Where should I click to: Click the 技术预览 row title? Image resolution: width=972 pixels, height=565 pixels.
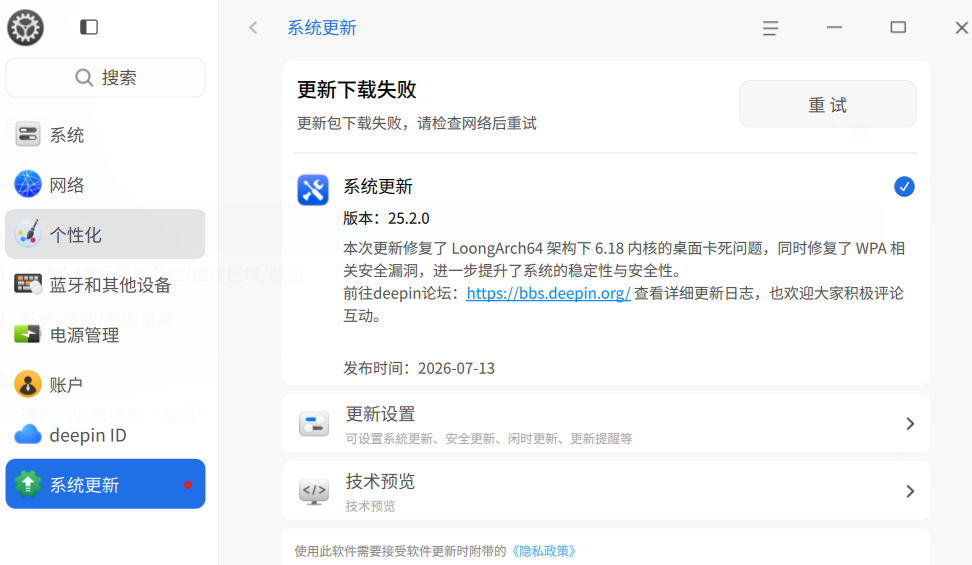point(380,481)
